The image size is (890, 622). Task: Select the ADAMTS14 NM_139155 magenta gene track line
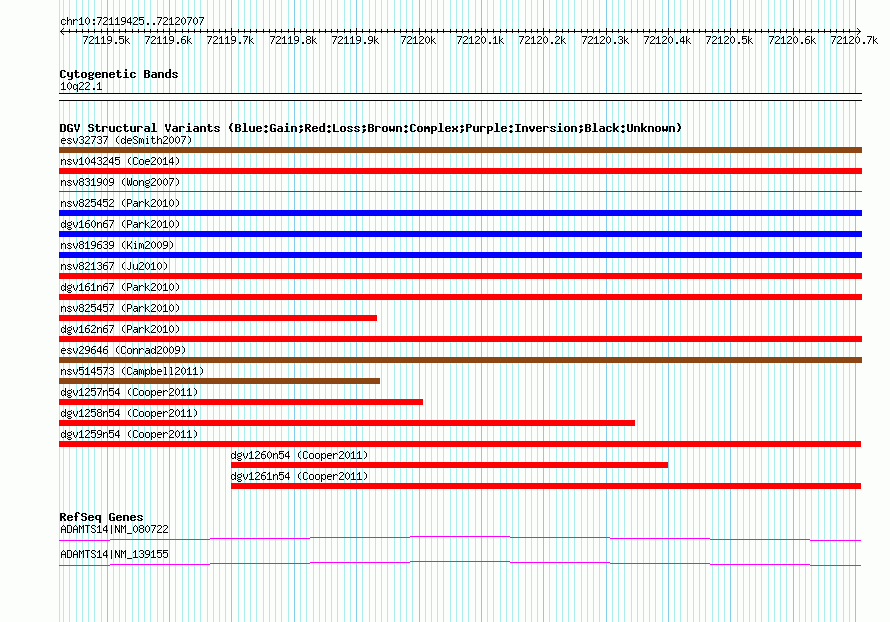click(x=460, y=563)
